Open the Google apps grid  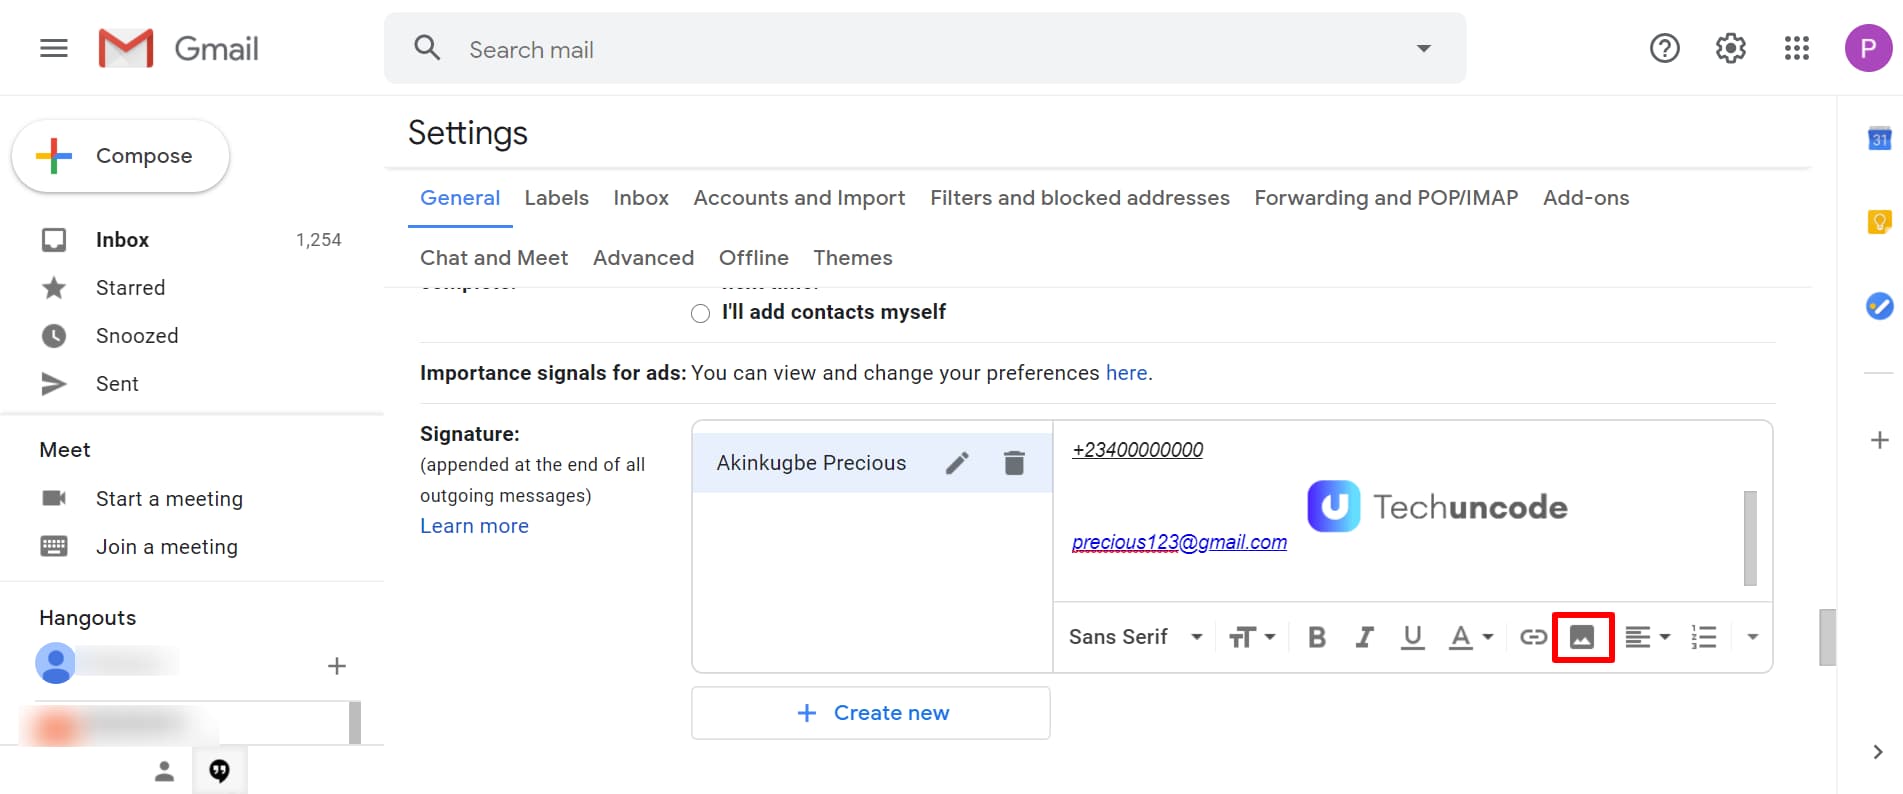point(1796,48)
